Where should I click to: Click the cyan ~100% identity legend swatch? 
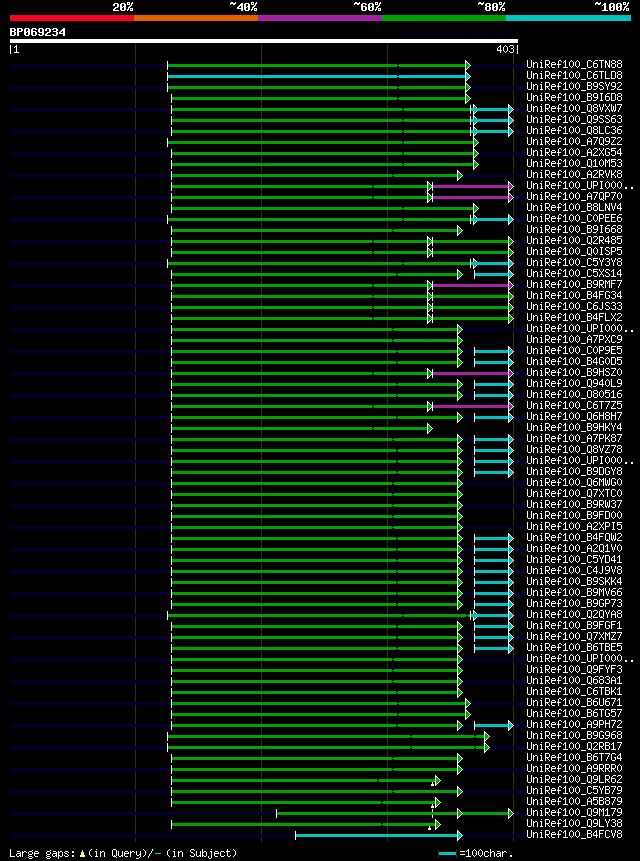pyautogui.click(x=569, y=18)
